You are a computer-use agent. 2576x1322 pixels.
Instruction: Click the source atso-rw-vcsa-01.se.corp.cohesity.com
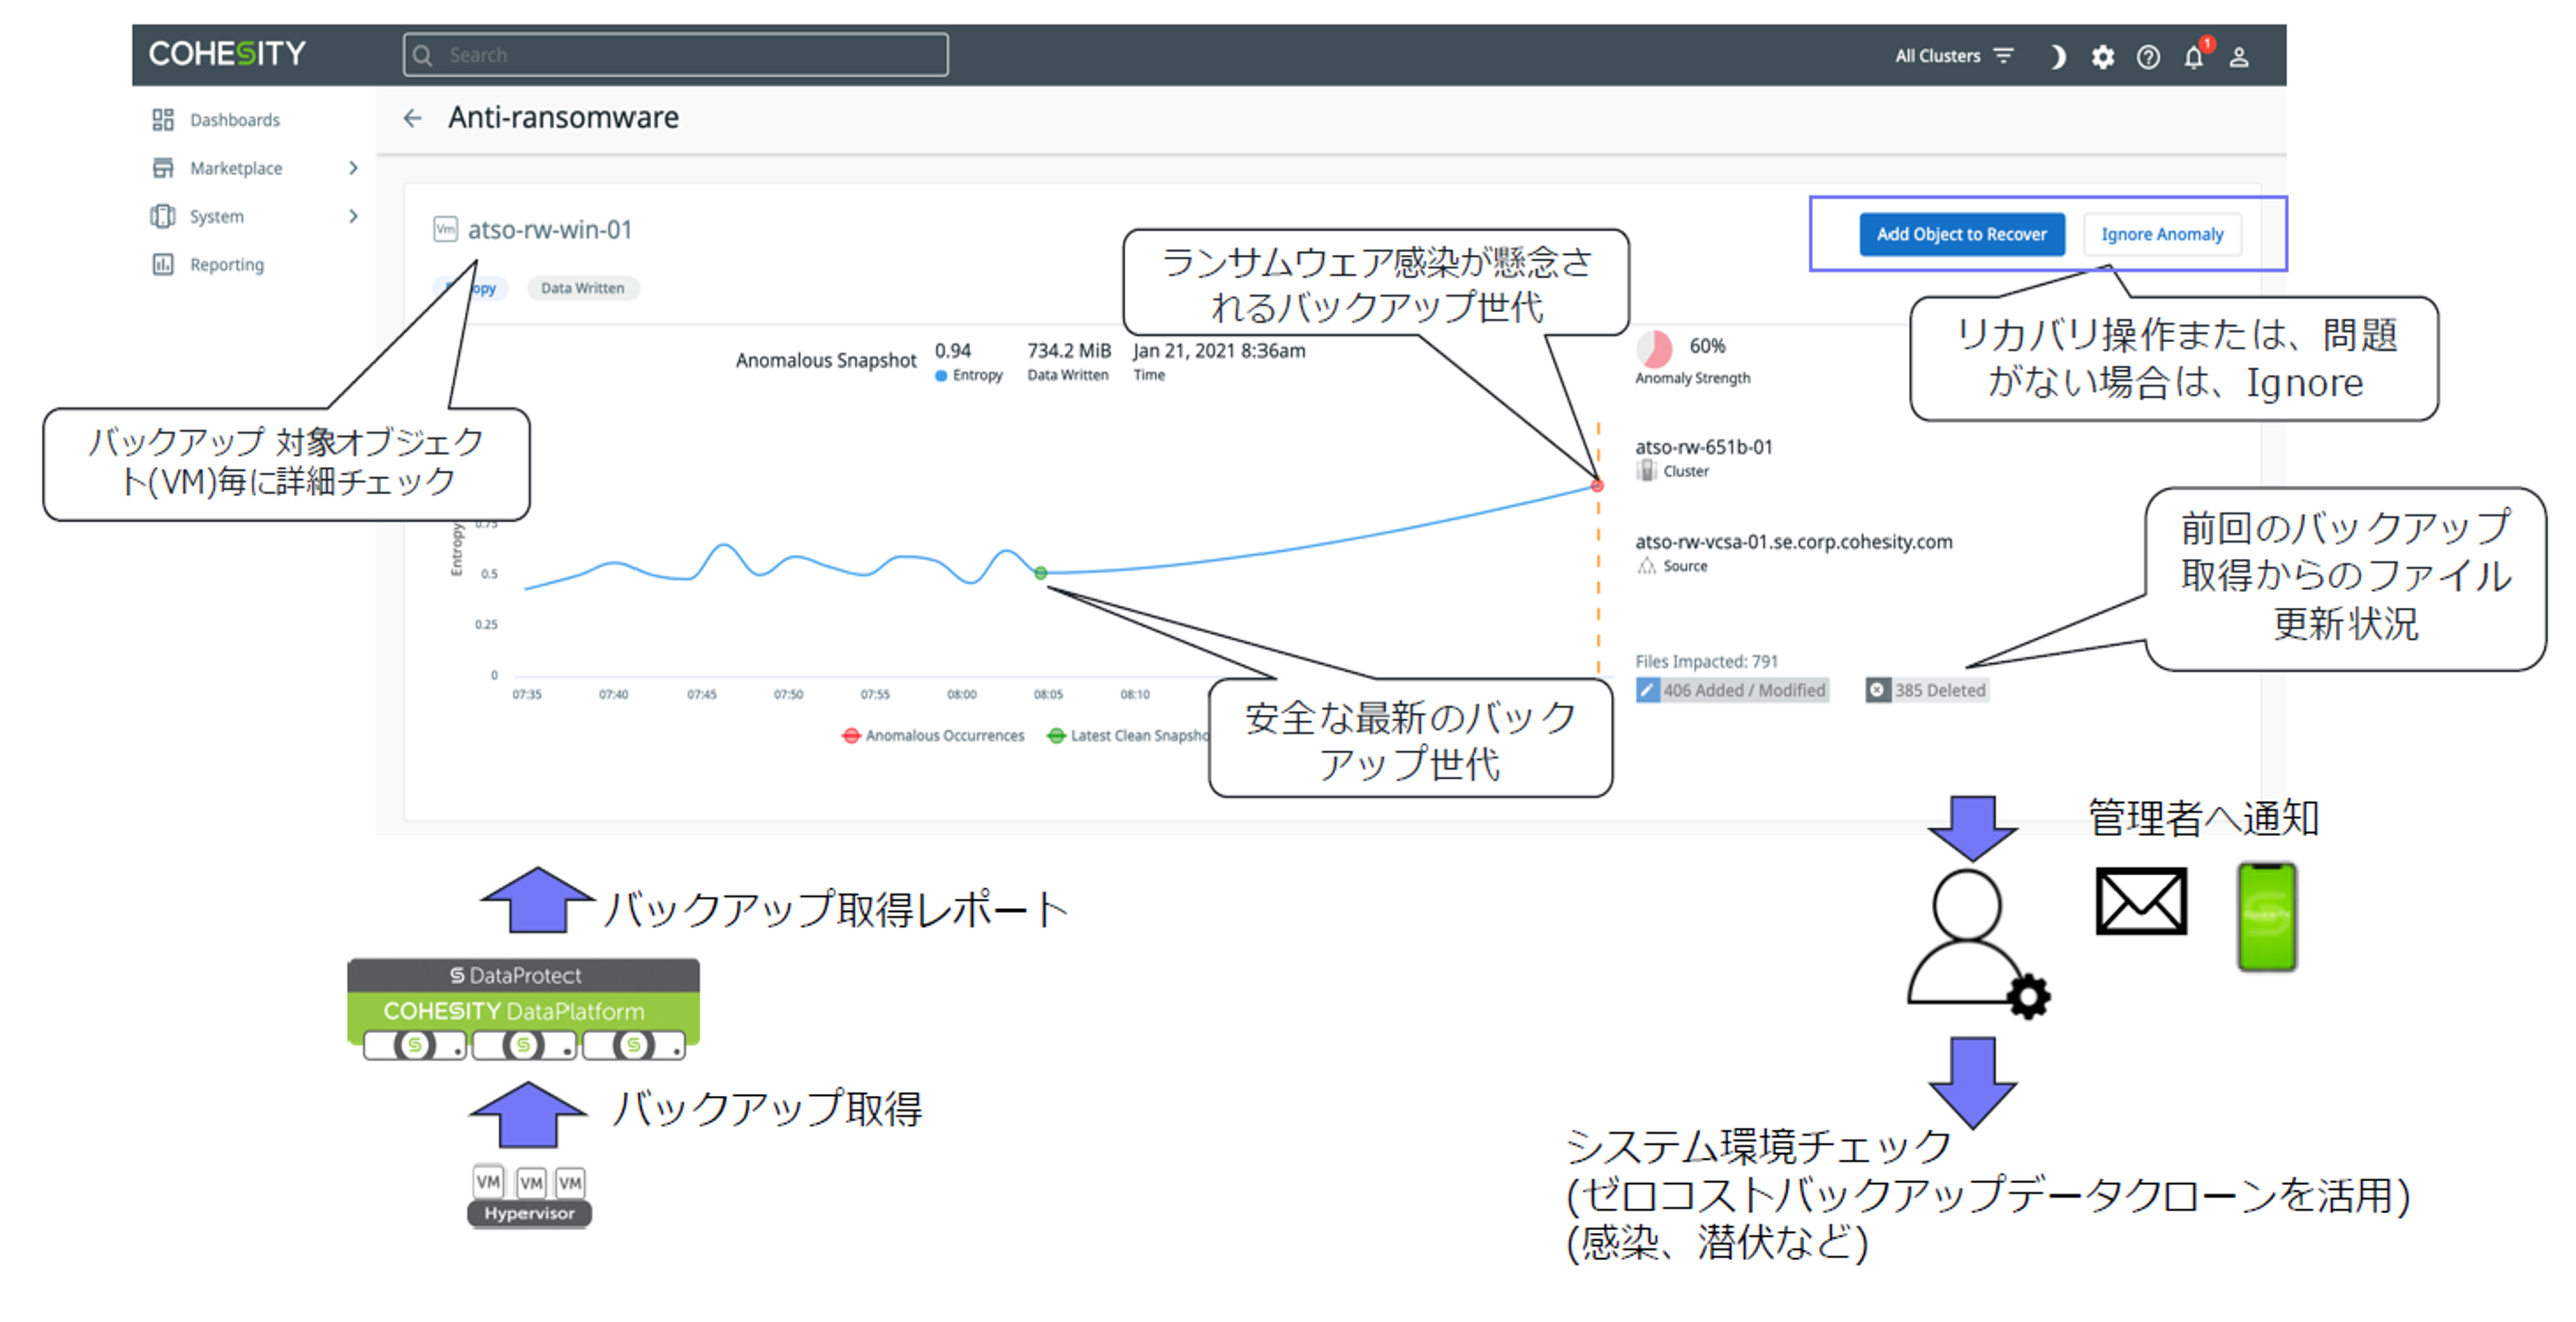(x=1794, y=542)
